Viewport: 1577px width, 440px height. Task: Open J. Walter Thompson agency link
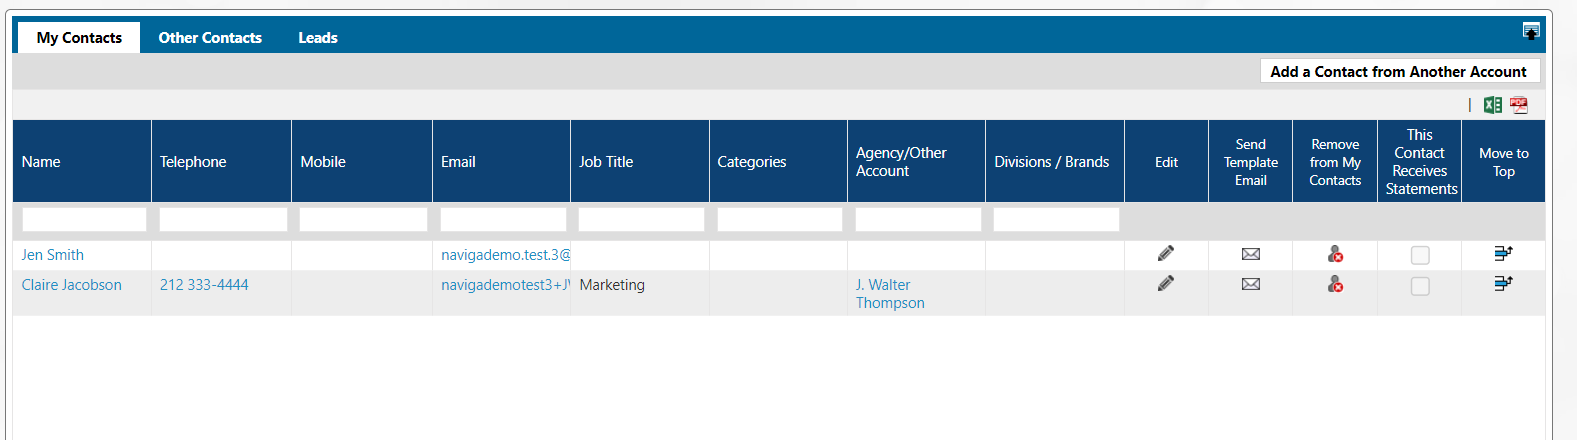coord(890,294)
